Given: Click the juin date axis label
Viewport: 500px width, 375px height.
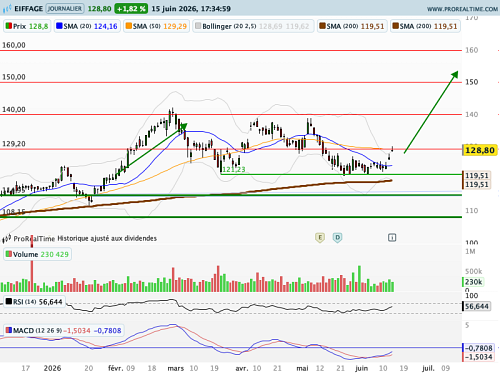Looking at the screenshot, I should tap(361, 368).
